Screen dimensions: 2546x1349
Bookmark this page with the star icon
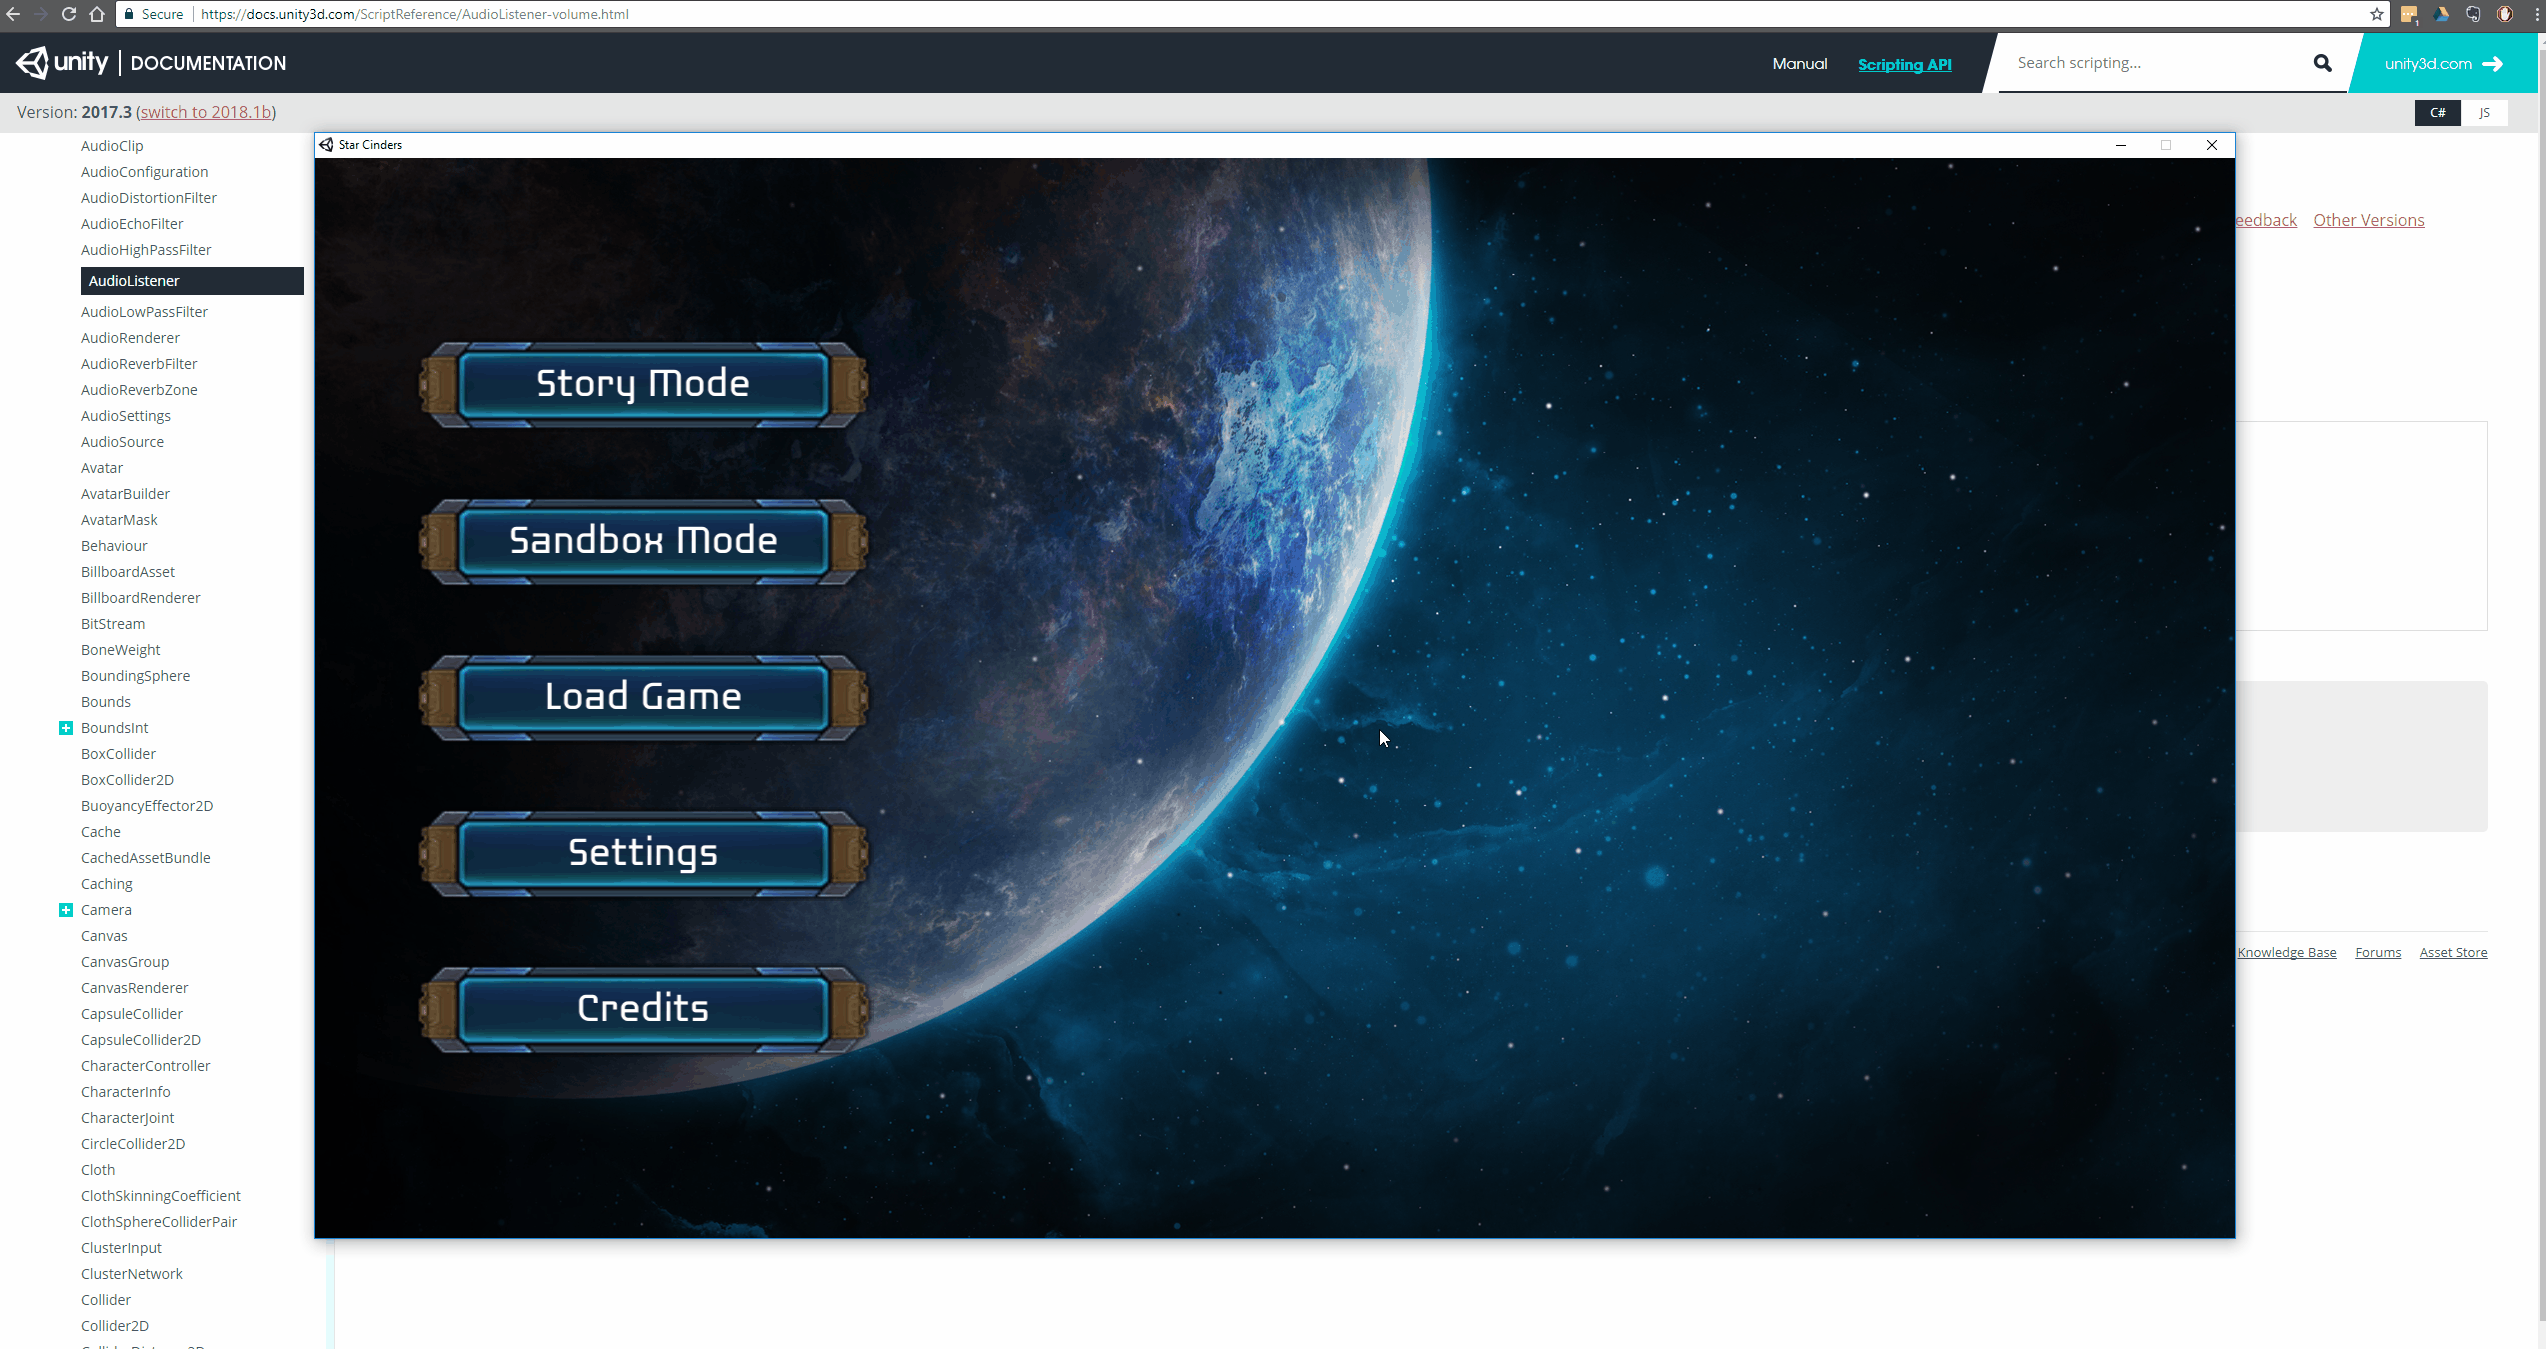pos(2376,14)
